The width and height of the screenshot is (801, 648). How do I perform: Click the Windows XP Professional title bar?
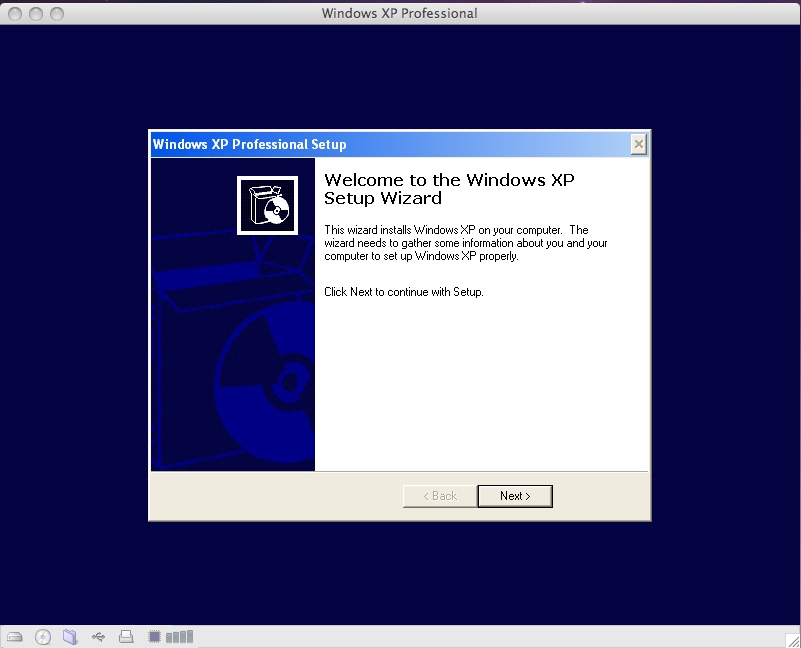tap(400, 13)
